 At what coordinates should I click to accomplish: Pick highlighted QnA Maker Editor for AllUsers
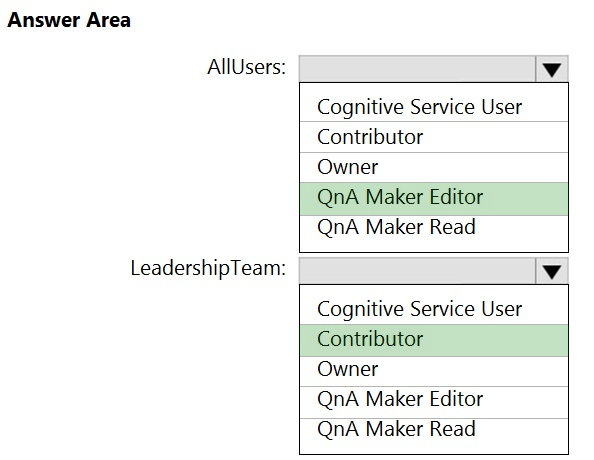(x=434, y=199)
